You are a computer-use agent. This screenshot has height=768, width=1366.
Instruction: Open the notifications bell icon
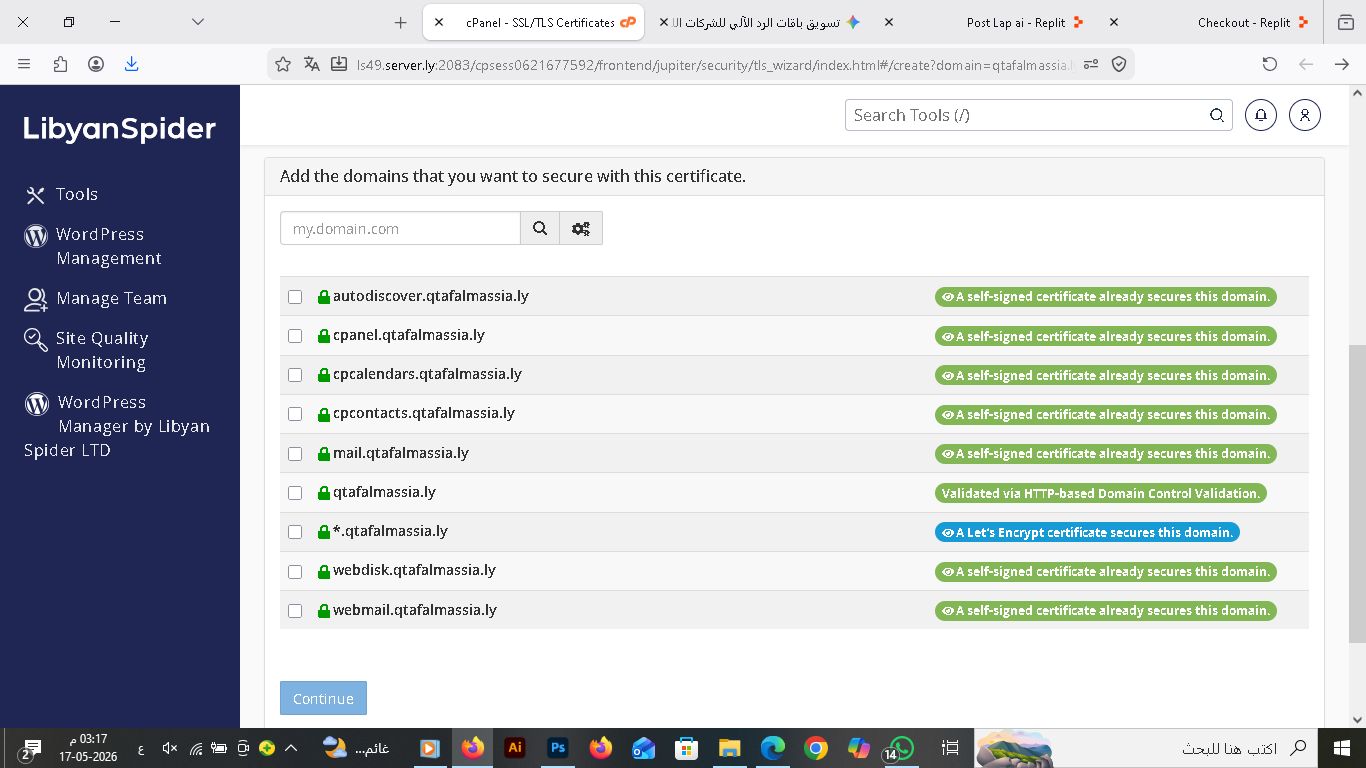click(1261, 115)
